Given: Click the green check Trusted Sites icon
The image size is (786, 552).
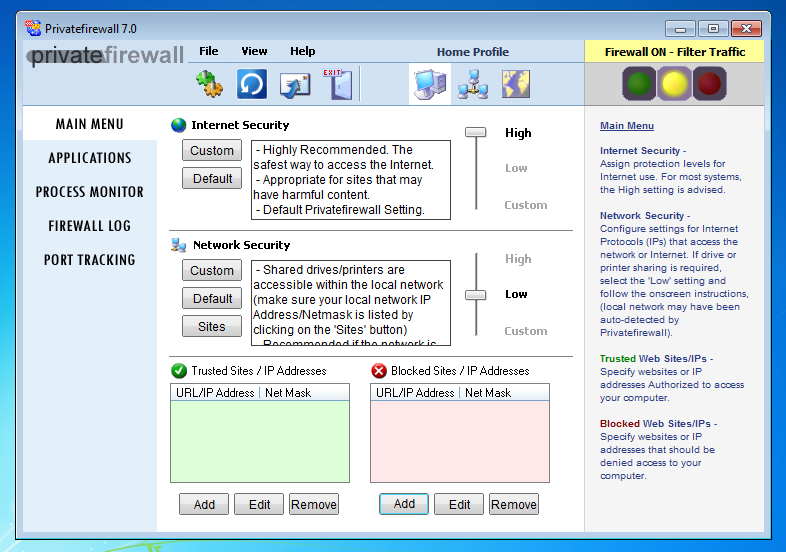Looking at the screenshot, I should click(179, 371).
